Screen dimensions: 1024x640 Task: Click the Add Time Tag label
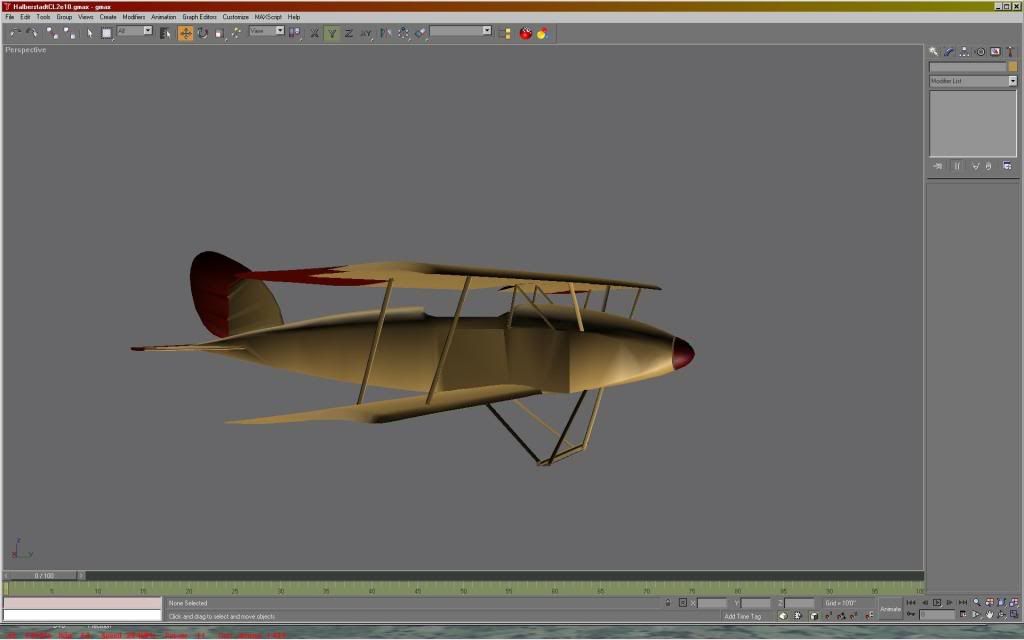(x=743, y=616)
